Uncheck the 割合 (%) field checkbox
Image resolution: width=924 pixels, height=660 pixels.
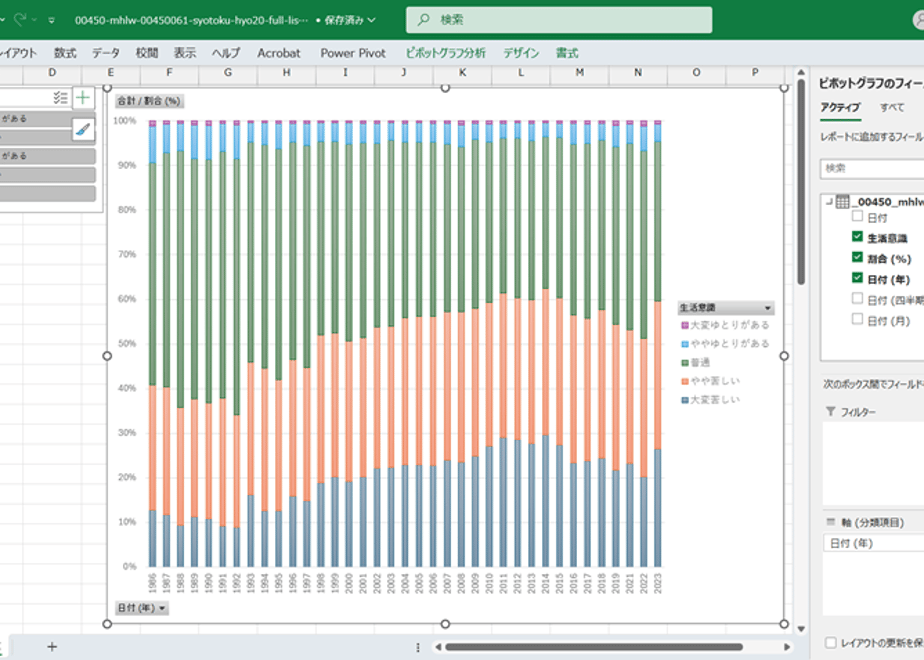pyautogui.click(x=857, y=258)
